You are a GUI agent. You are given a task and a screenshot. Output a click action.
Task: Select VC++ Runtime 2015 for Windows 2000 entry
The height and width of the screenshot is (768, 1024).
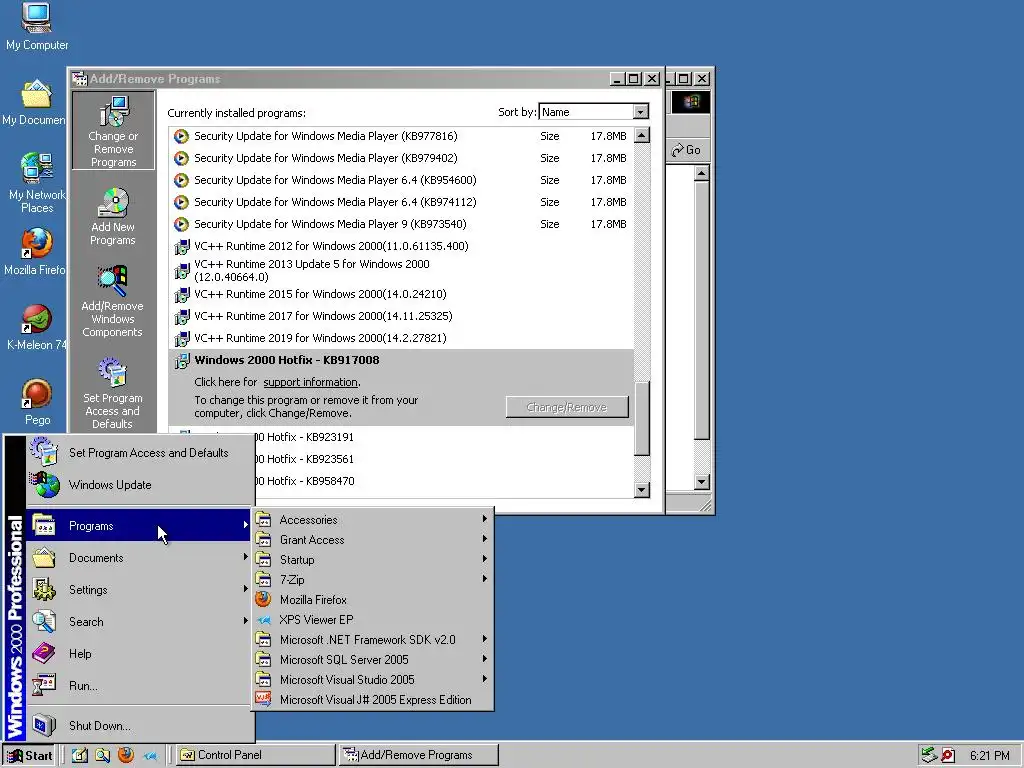click(401, 295)
